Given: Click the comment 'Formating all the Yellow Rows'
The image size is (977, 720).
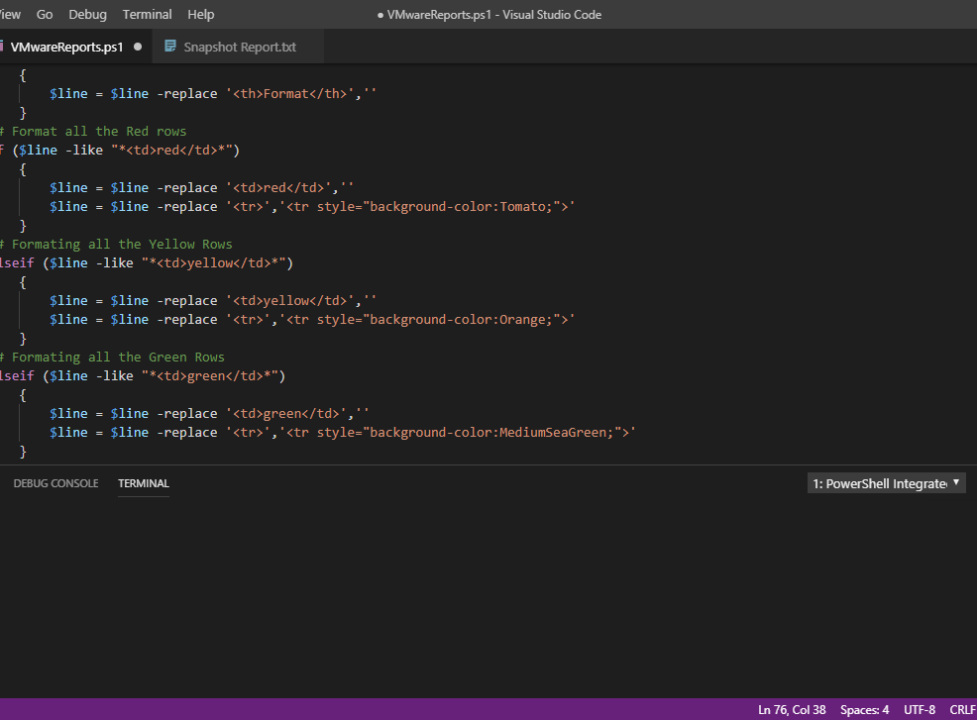Looking at the screenshot, I should (x=122, y=244).
